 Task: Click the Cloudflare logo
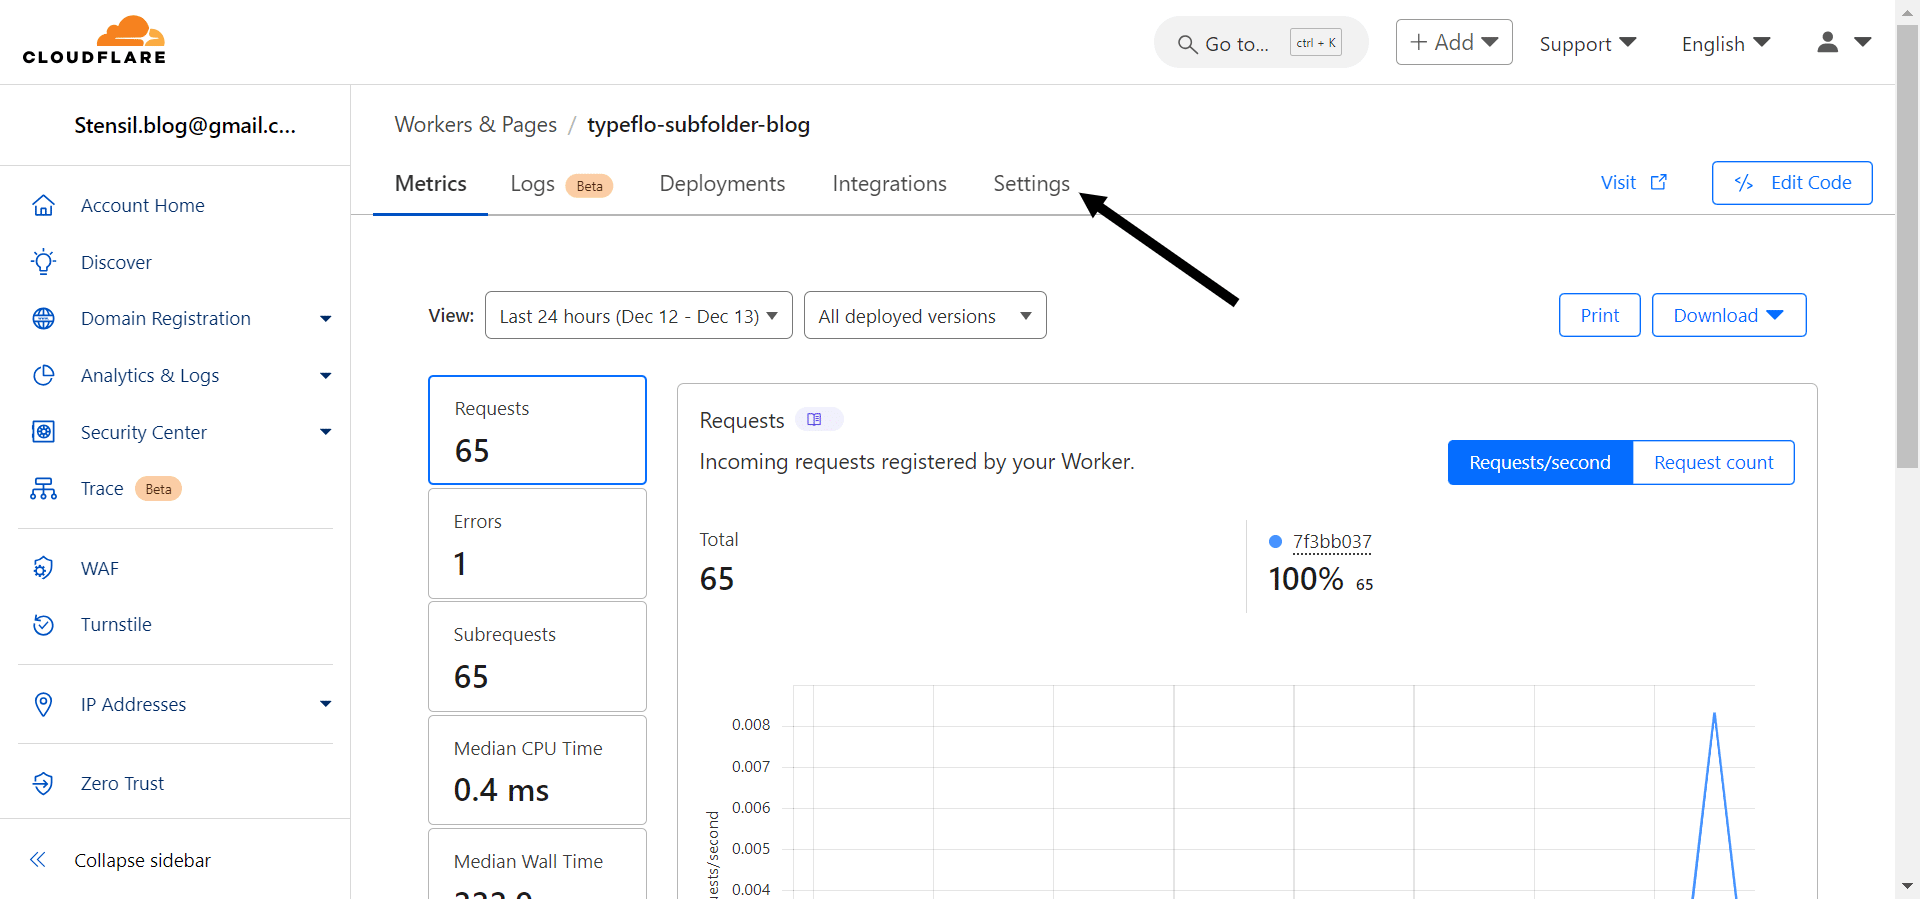tap(94, 40)
